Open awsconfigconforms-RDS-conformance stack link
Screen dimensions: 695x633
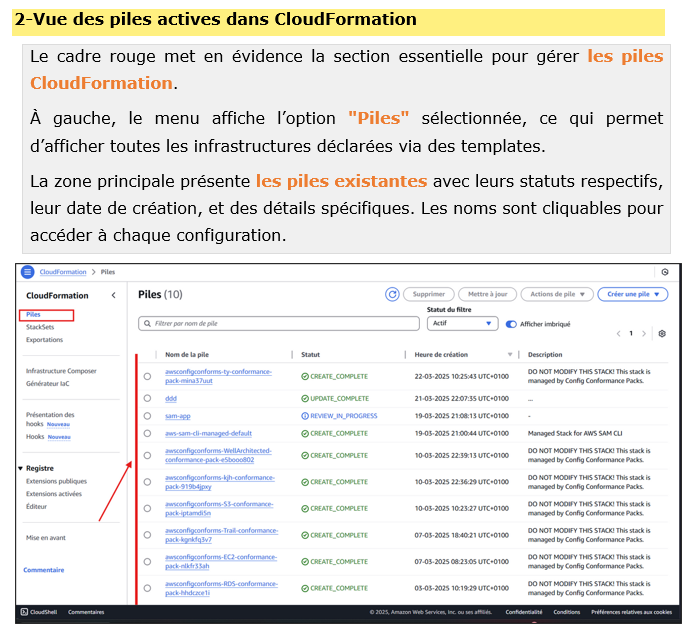pos(222,589)
